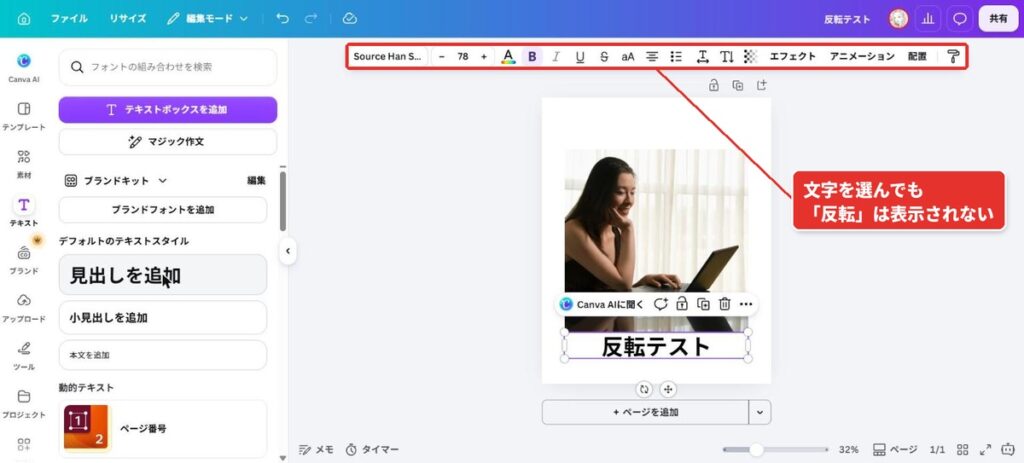Open the リサイズ menu

click(x=127, y=19)
